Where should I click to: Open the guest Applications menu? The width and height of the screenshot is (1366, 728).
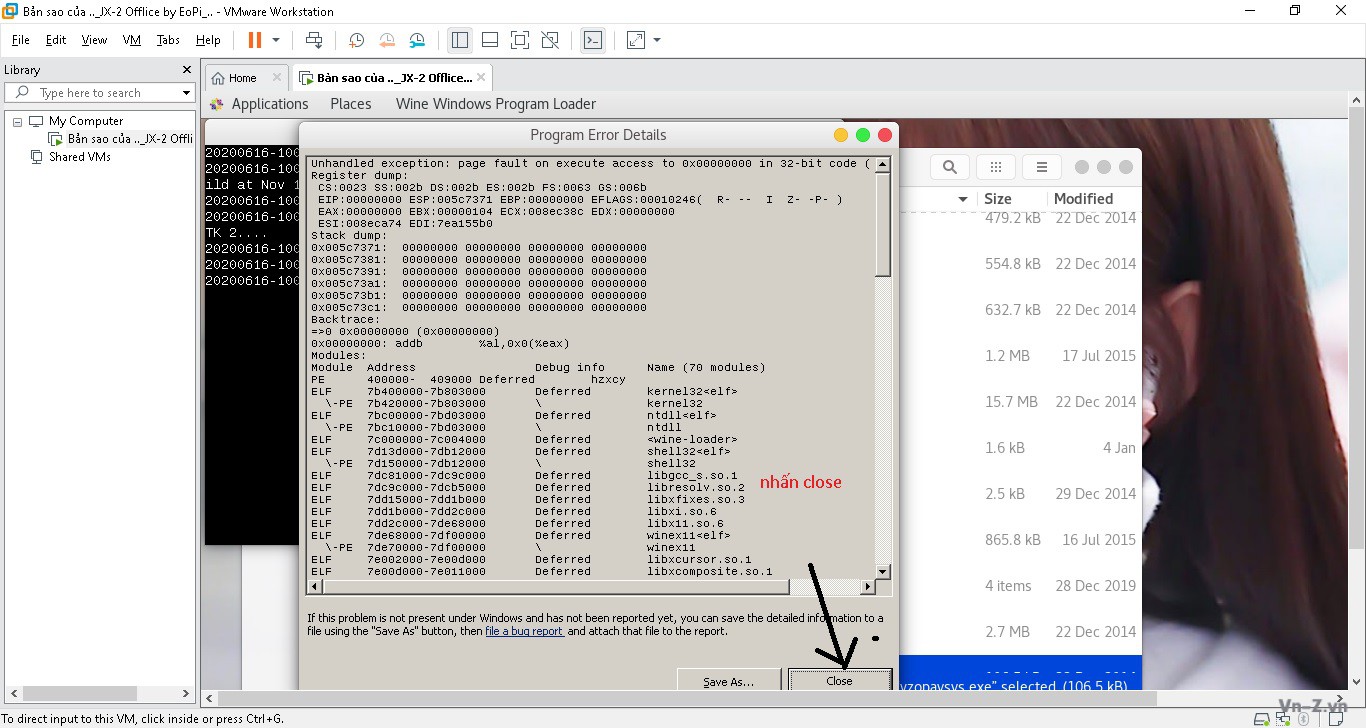(270, 104)
